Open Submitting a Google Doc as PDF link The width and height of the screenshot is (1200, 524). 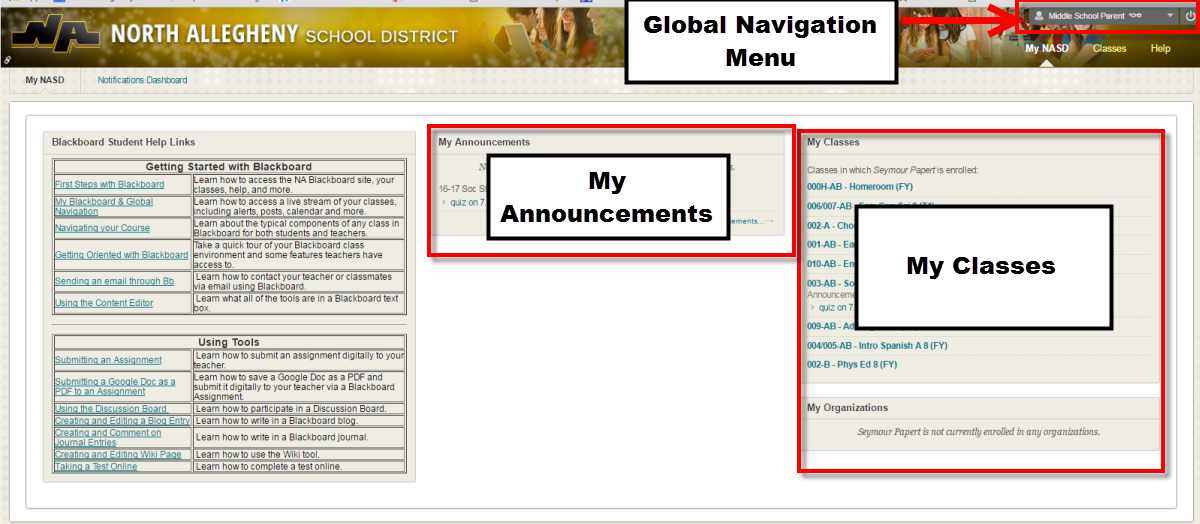click(x=115, y=386)
